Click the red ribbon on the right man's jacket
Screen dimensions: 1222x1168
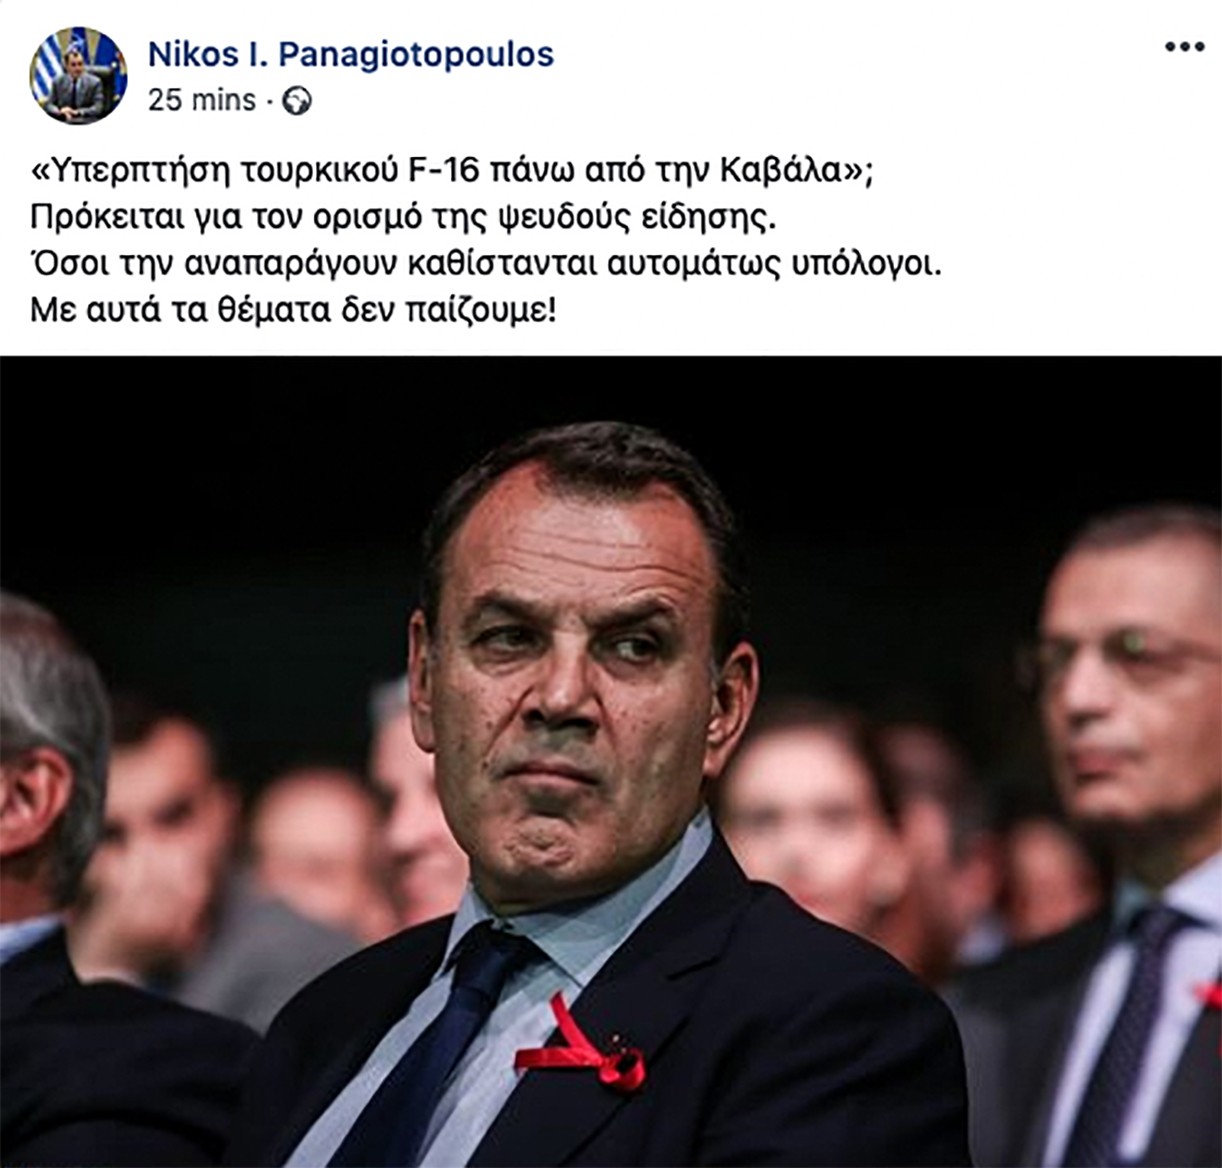[x=1208, y=993]
